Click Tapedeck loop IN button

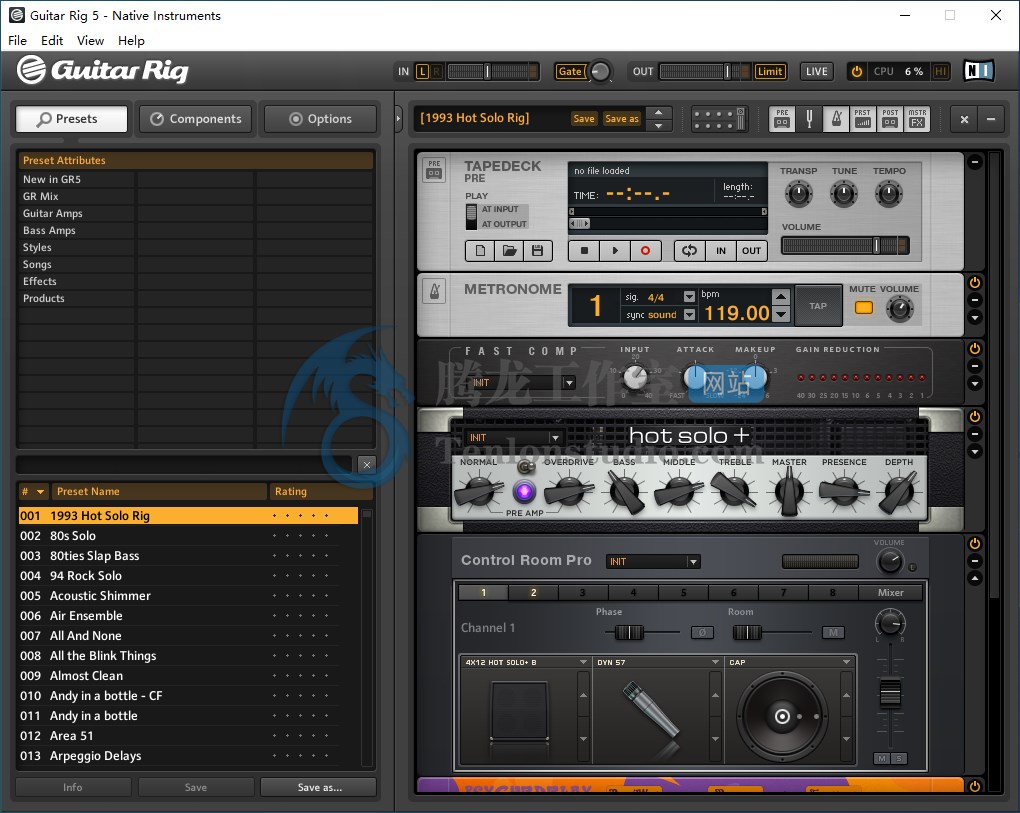tap(721, 250)
